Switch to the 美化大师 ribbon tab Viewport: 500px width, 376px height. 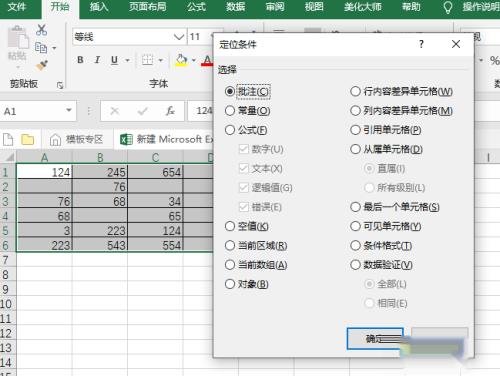click(363, 7)
